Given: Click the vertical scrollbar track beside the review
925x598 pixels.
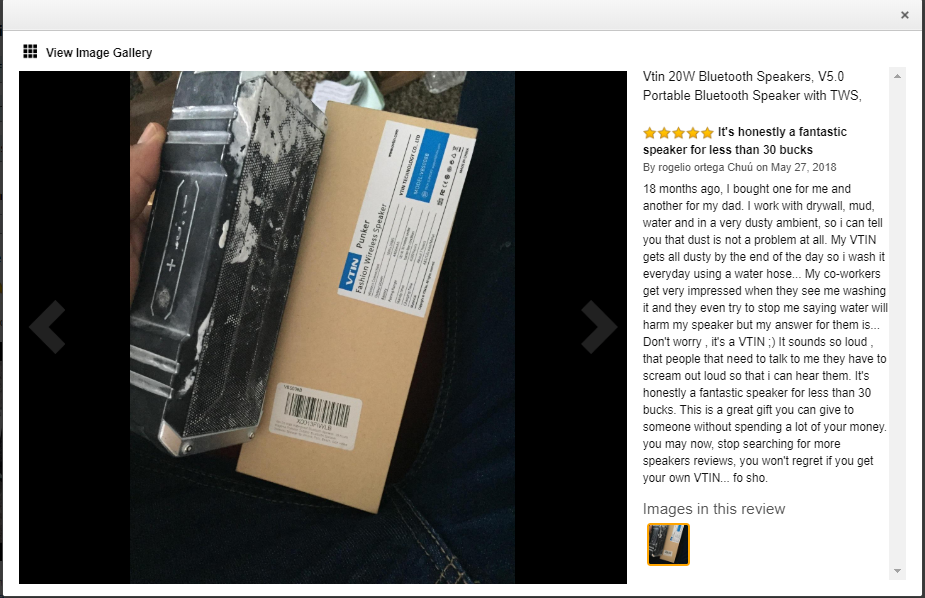Looking at the screenshot, I should (897, 323).
